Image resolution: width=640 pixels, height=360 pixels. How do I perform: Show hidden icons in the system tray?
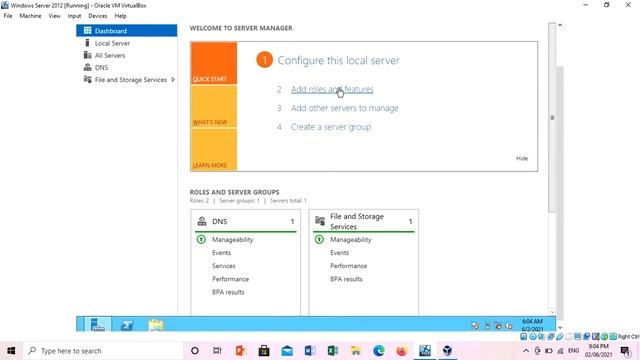pos(526,351)
